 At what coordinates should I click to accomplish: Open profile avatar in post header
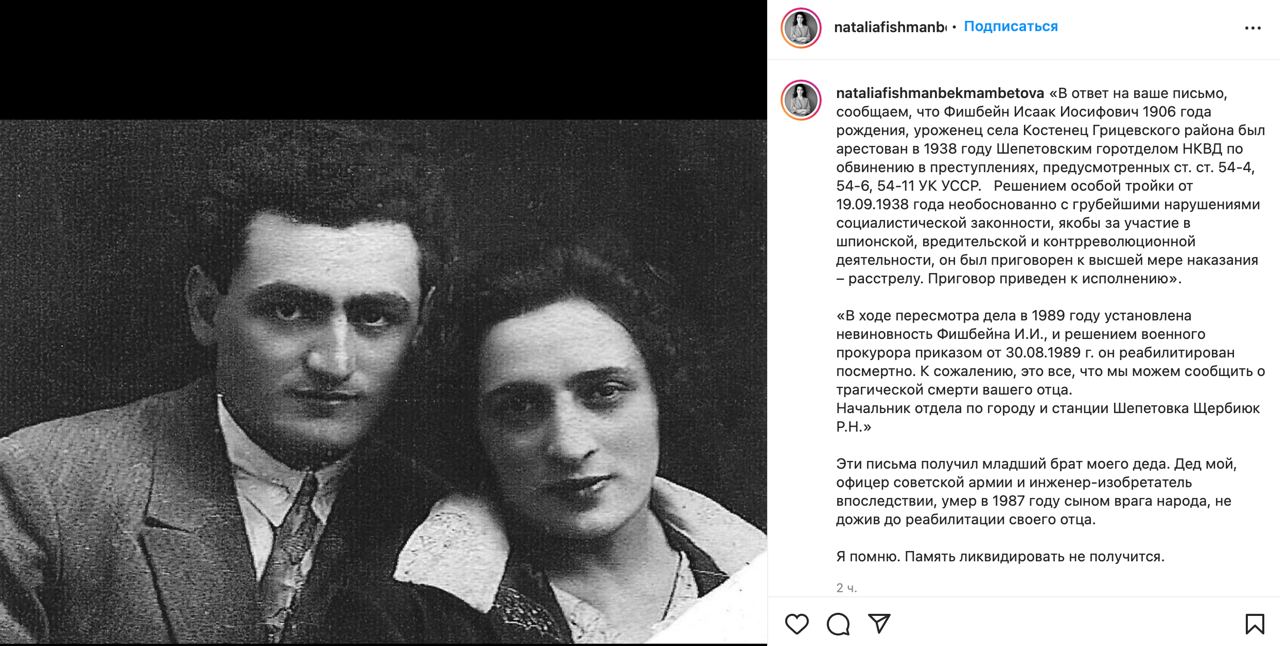pos(801,28)
